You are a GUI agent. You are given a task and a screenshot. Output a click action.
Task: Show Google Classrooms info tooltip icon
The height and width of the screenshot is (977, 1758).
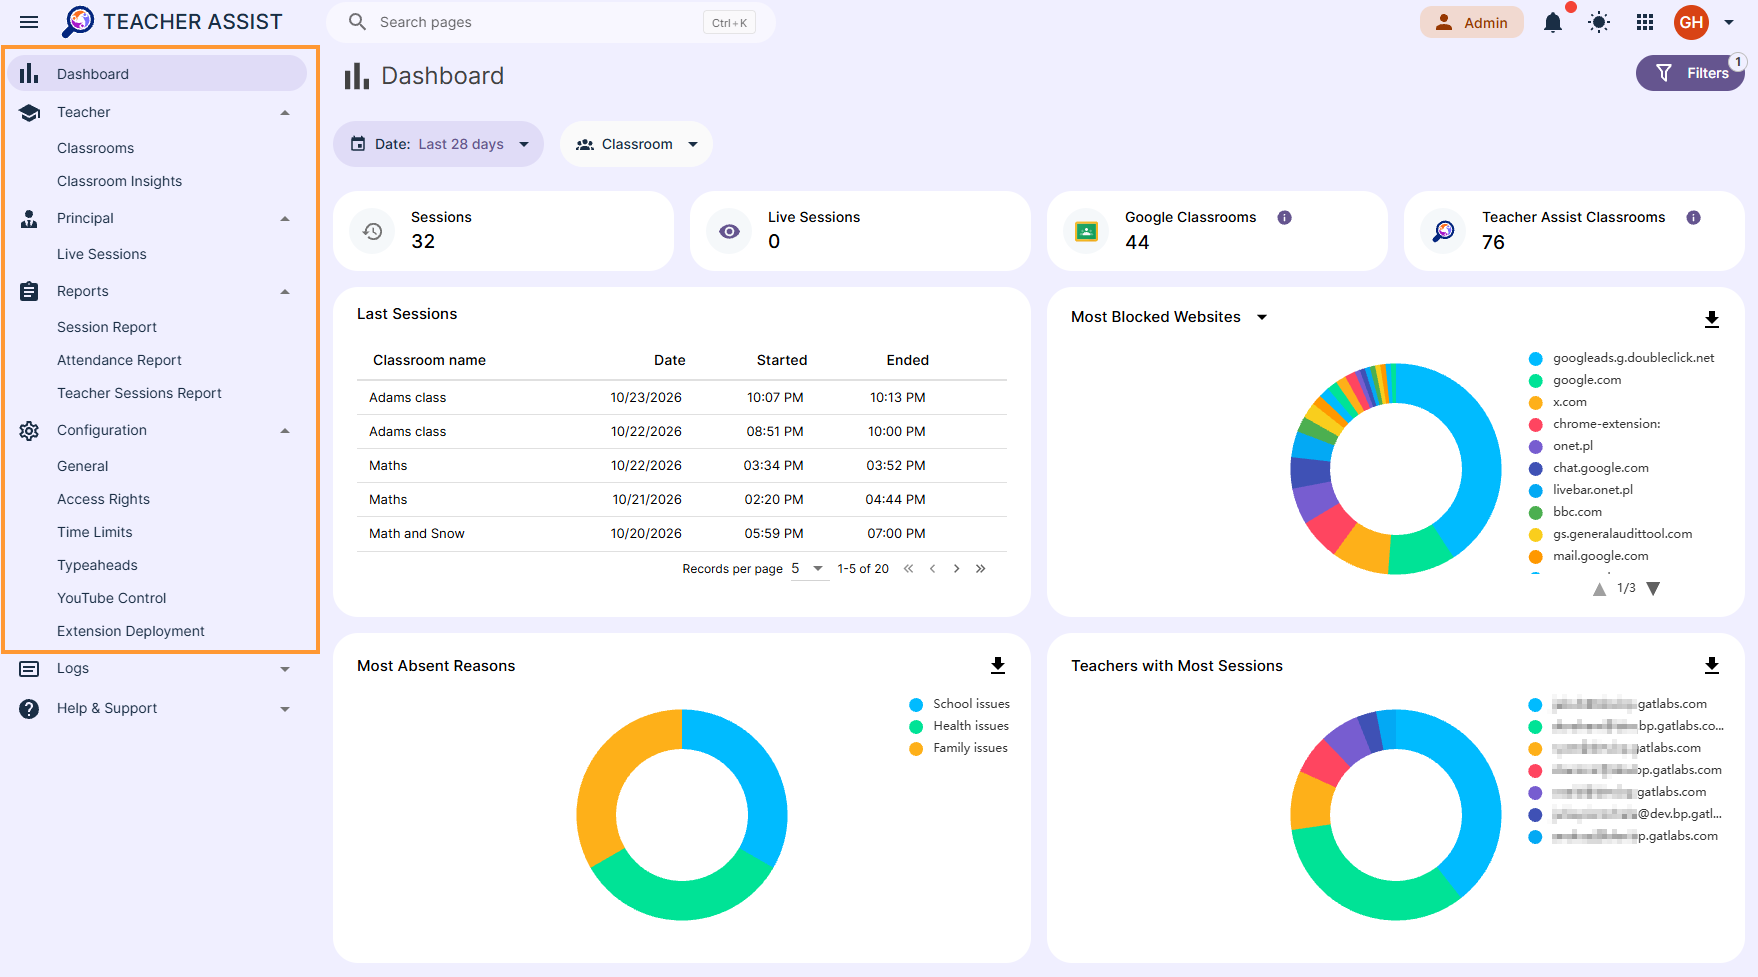[1284, 217]
